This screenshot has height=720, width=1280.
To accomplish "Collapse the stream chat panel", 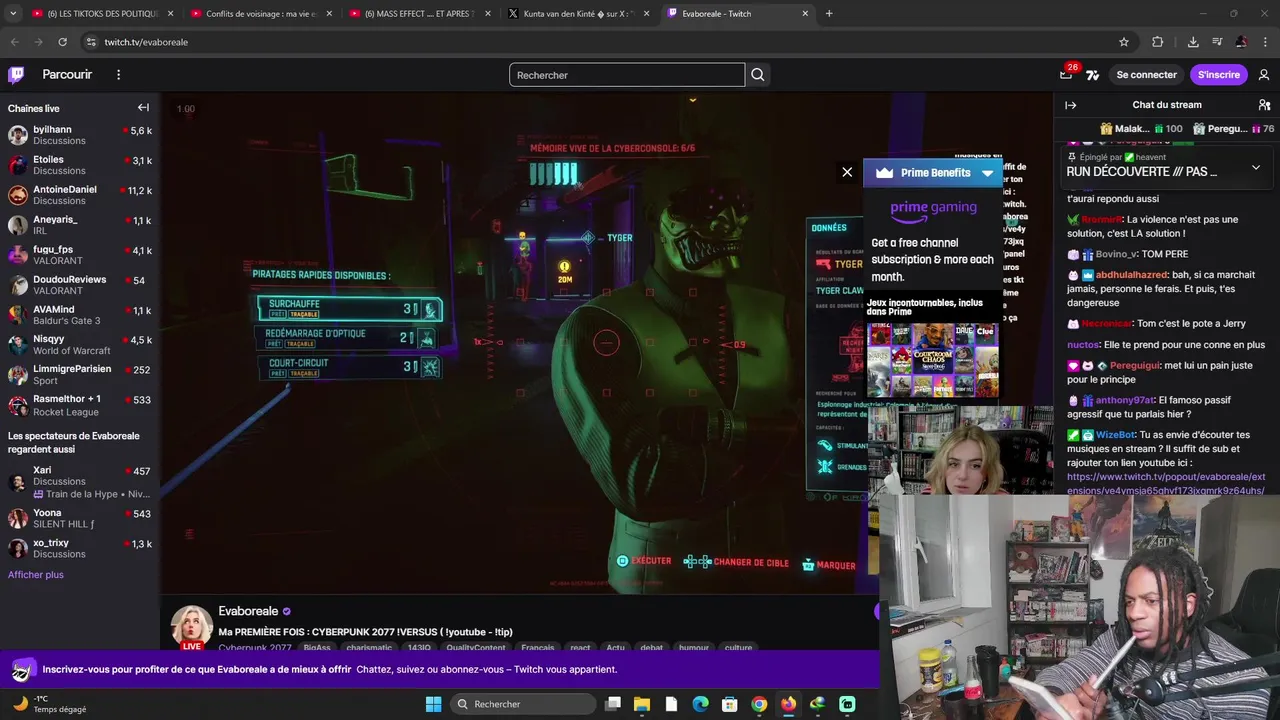I will [1070, 105].
